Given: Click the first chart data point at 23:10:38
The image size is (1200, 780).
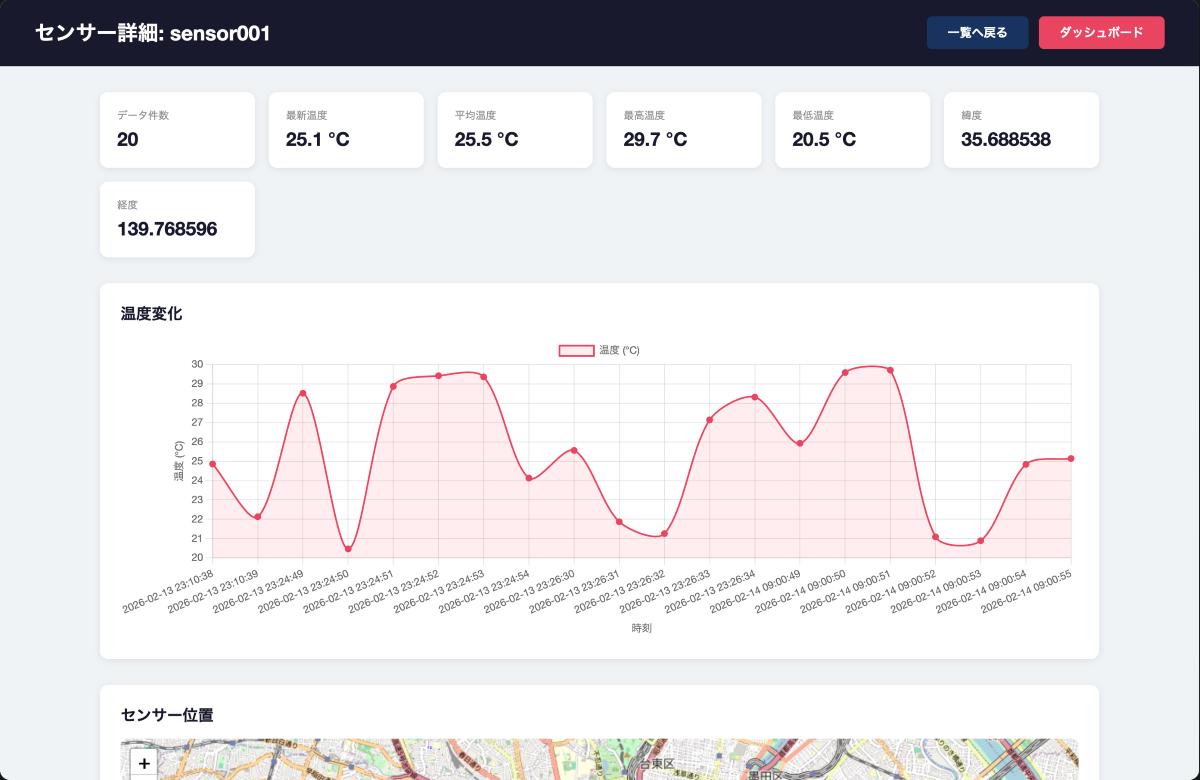Looking at the screenshot, I should [x=213, y=464].
